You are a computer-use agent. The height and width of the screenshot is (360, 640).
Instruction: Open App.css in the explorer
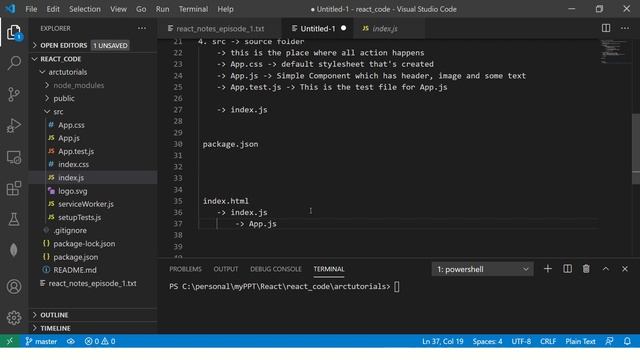pyautogui.click(x=93, y=125)
